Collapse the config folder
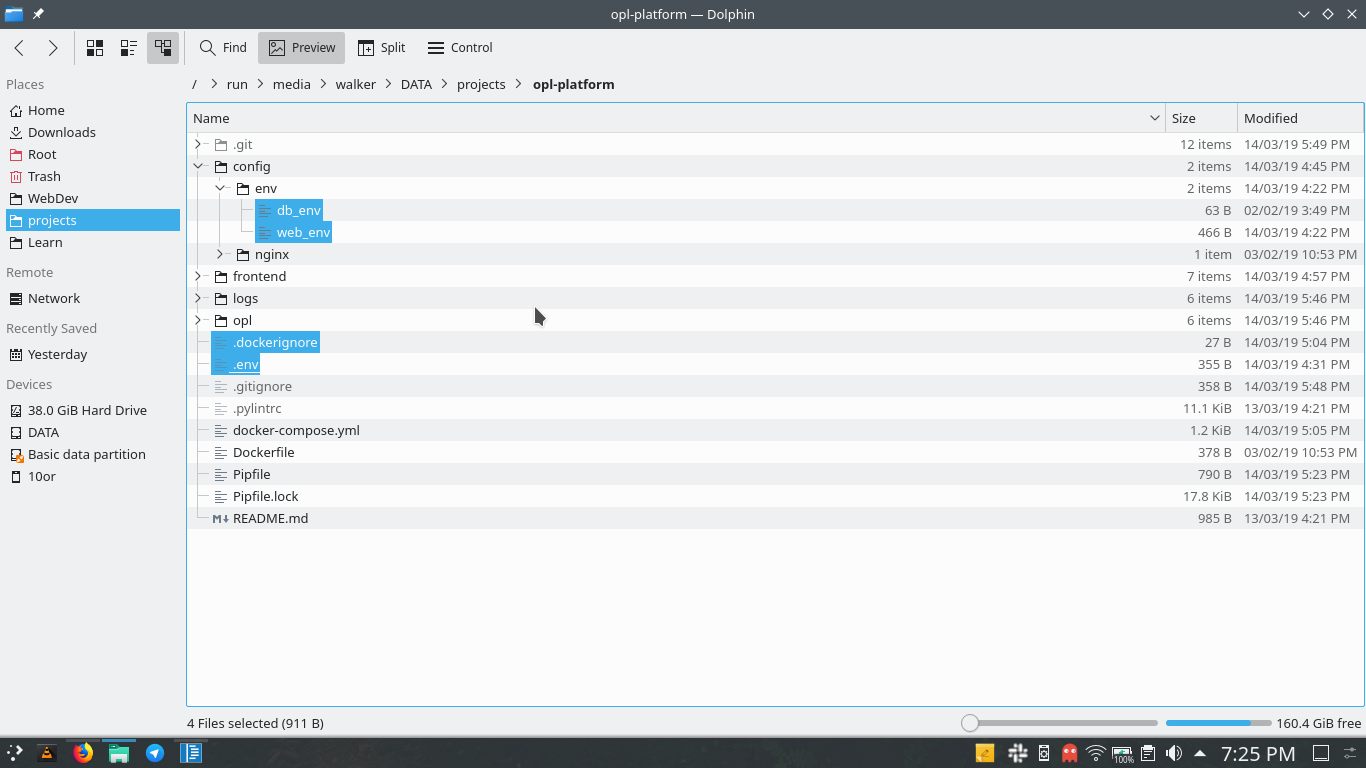Viewport: 1366px width, 768px height. pos(198,166)
